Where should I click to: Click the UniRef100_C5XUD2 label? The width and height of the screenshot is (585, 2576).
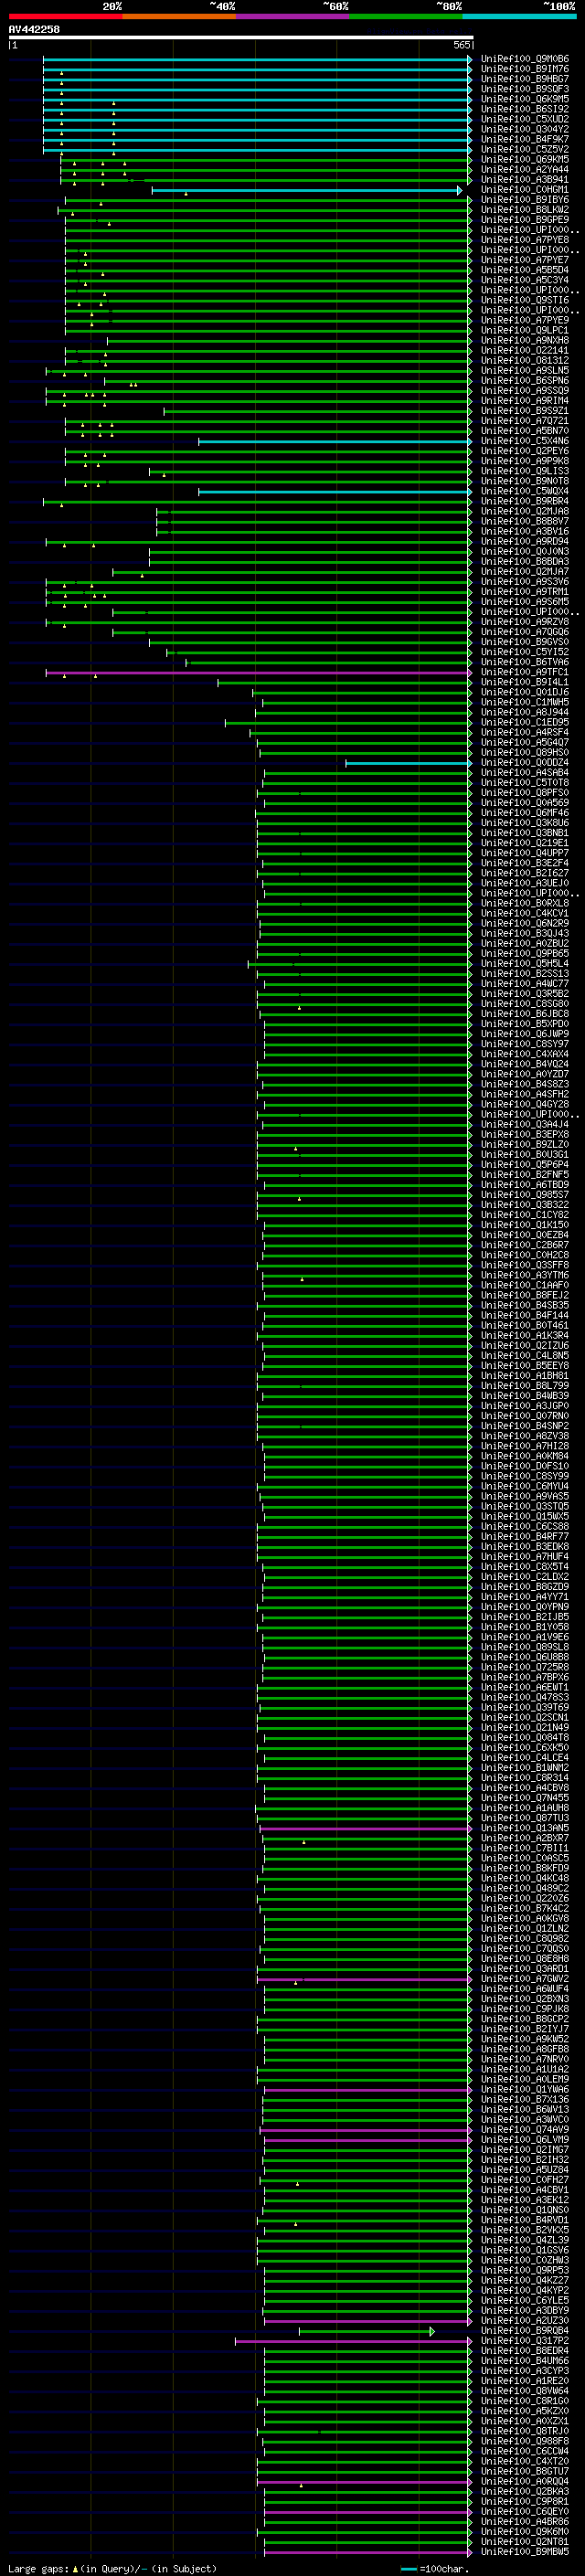[x=525, y=119]
